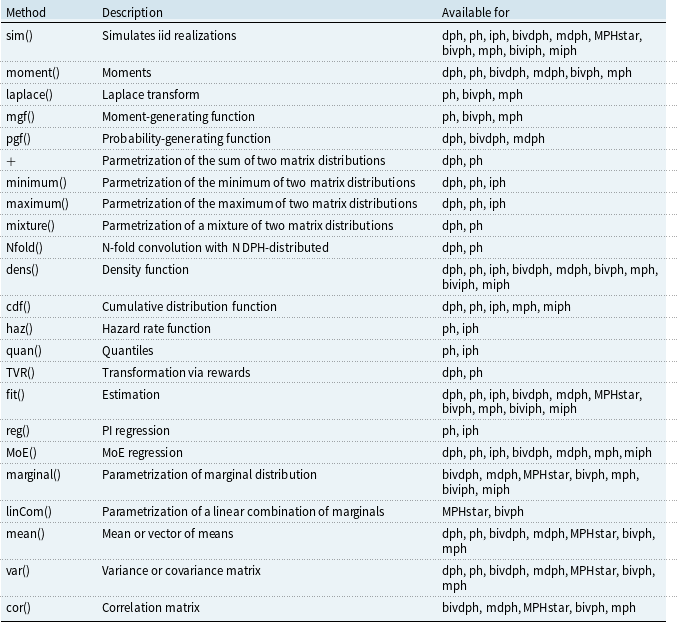Click the Density function description

point(145,270)
